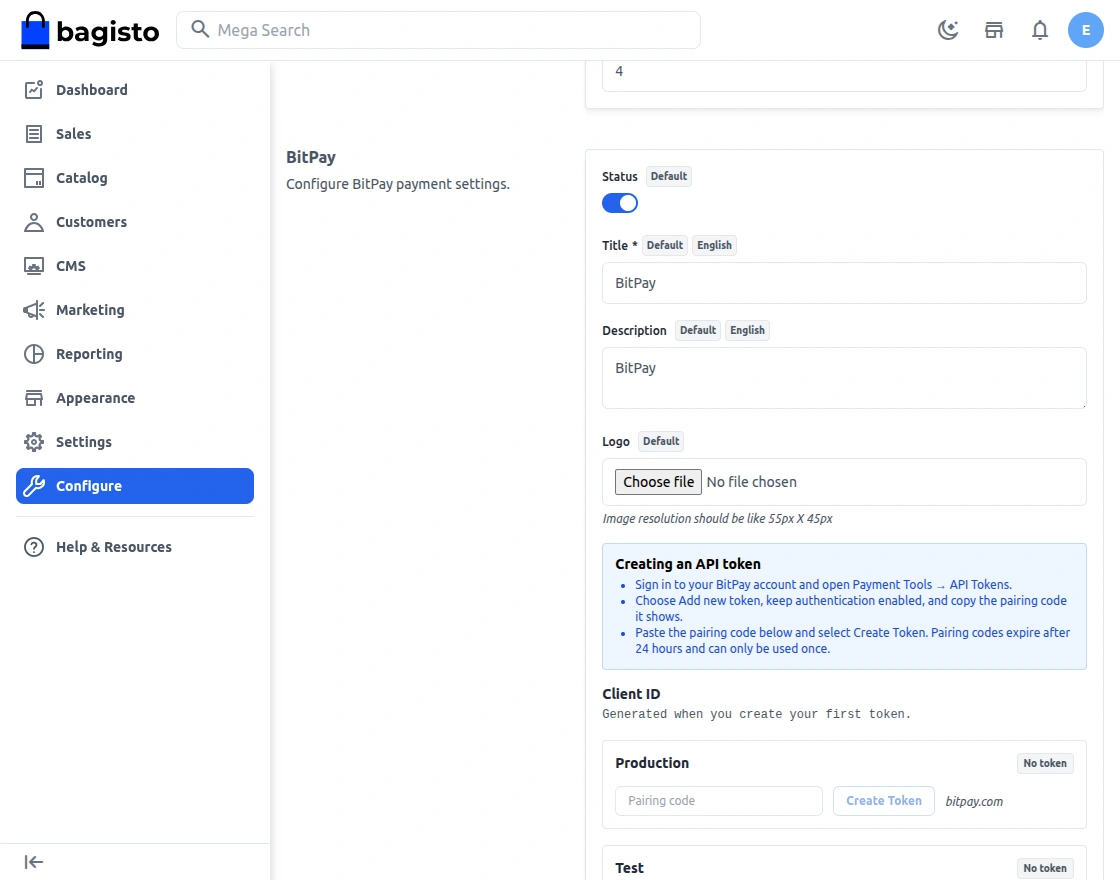Open the storefront shop icon
The height and width of the screenshot is (880, 1120).
point(994,30)
